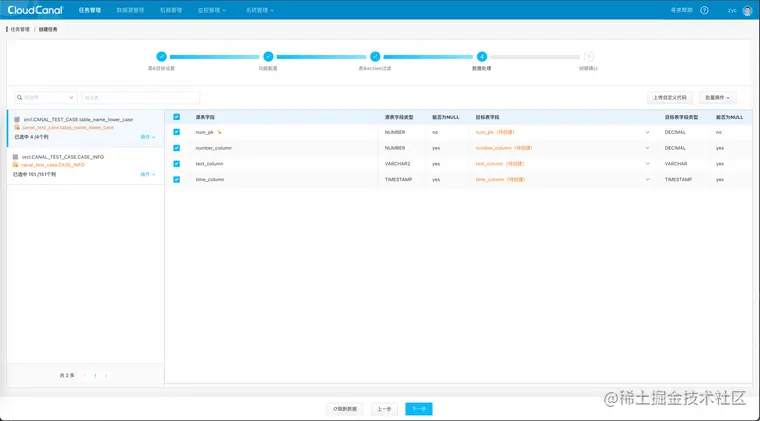Screen dimensions: 760x421
Task: Click the 目标表字段 column header
Action: [x=487, y=117]
